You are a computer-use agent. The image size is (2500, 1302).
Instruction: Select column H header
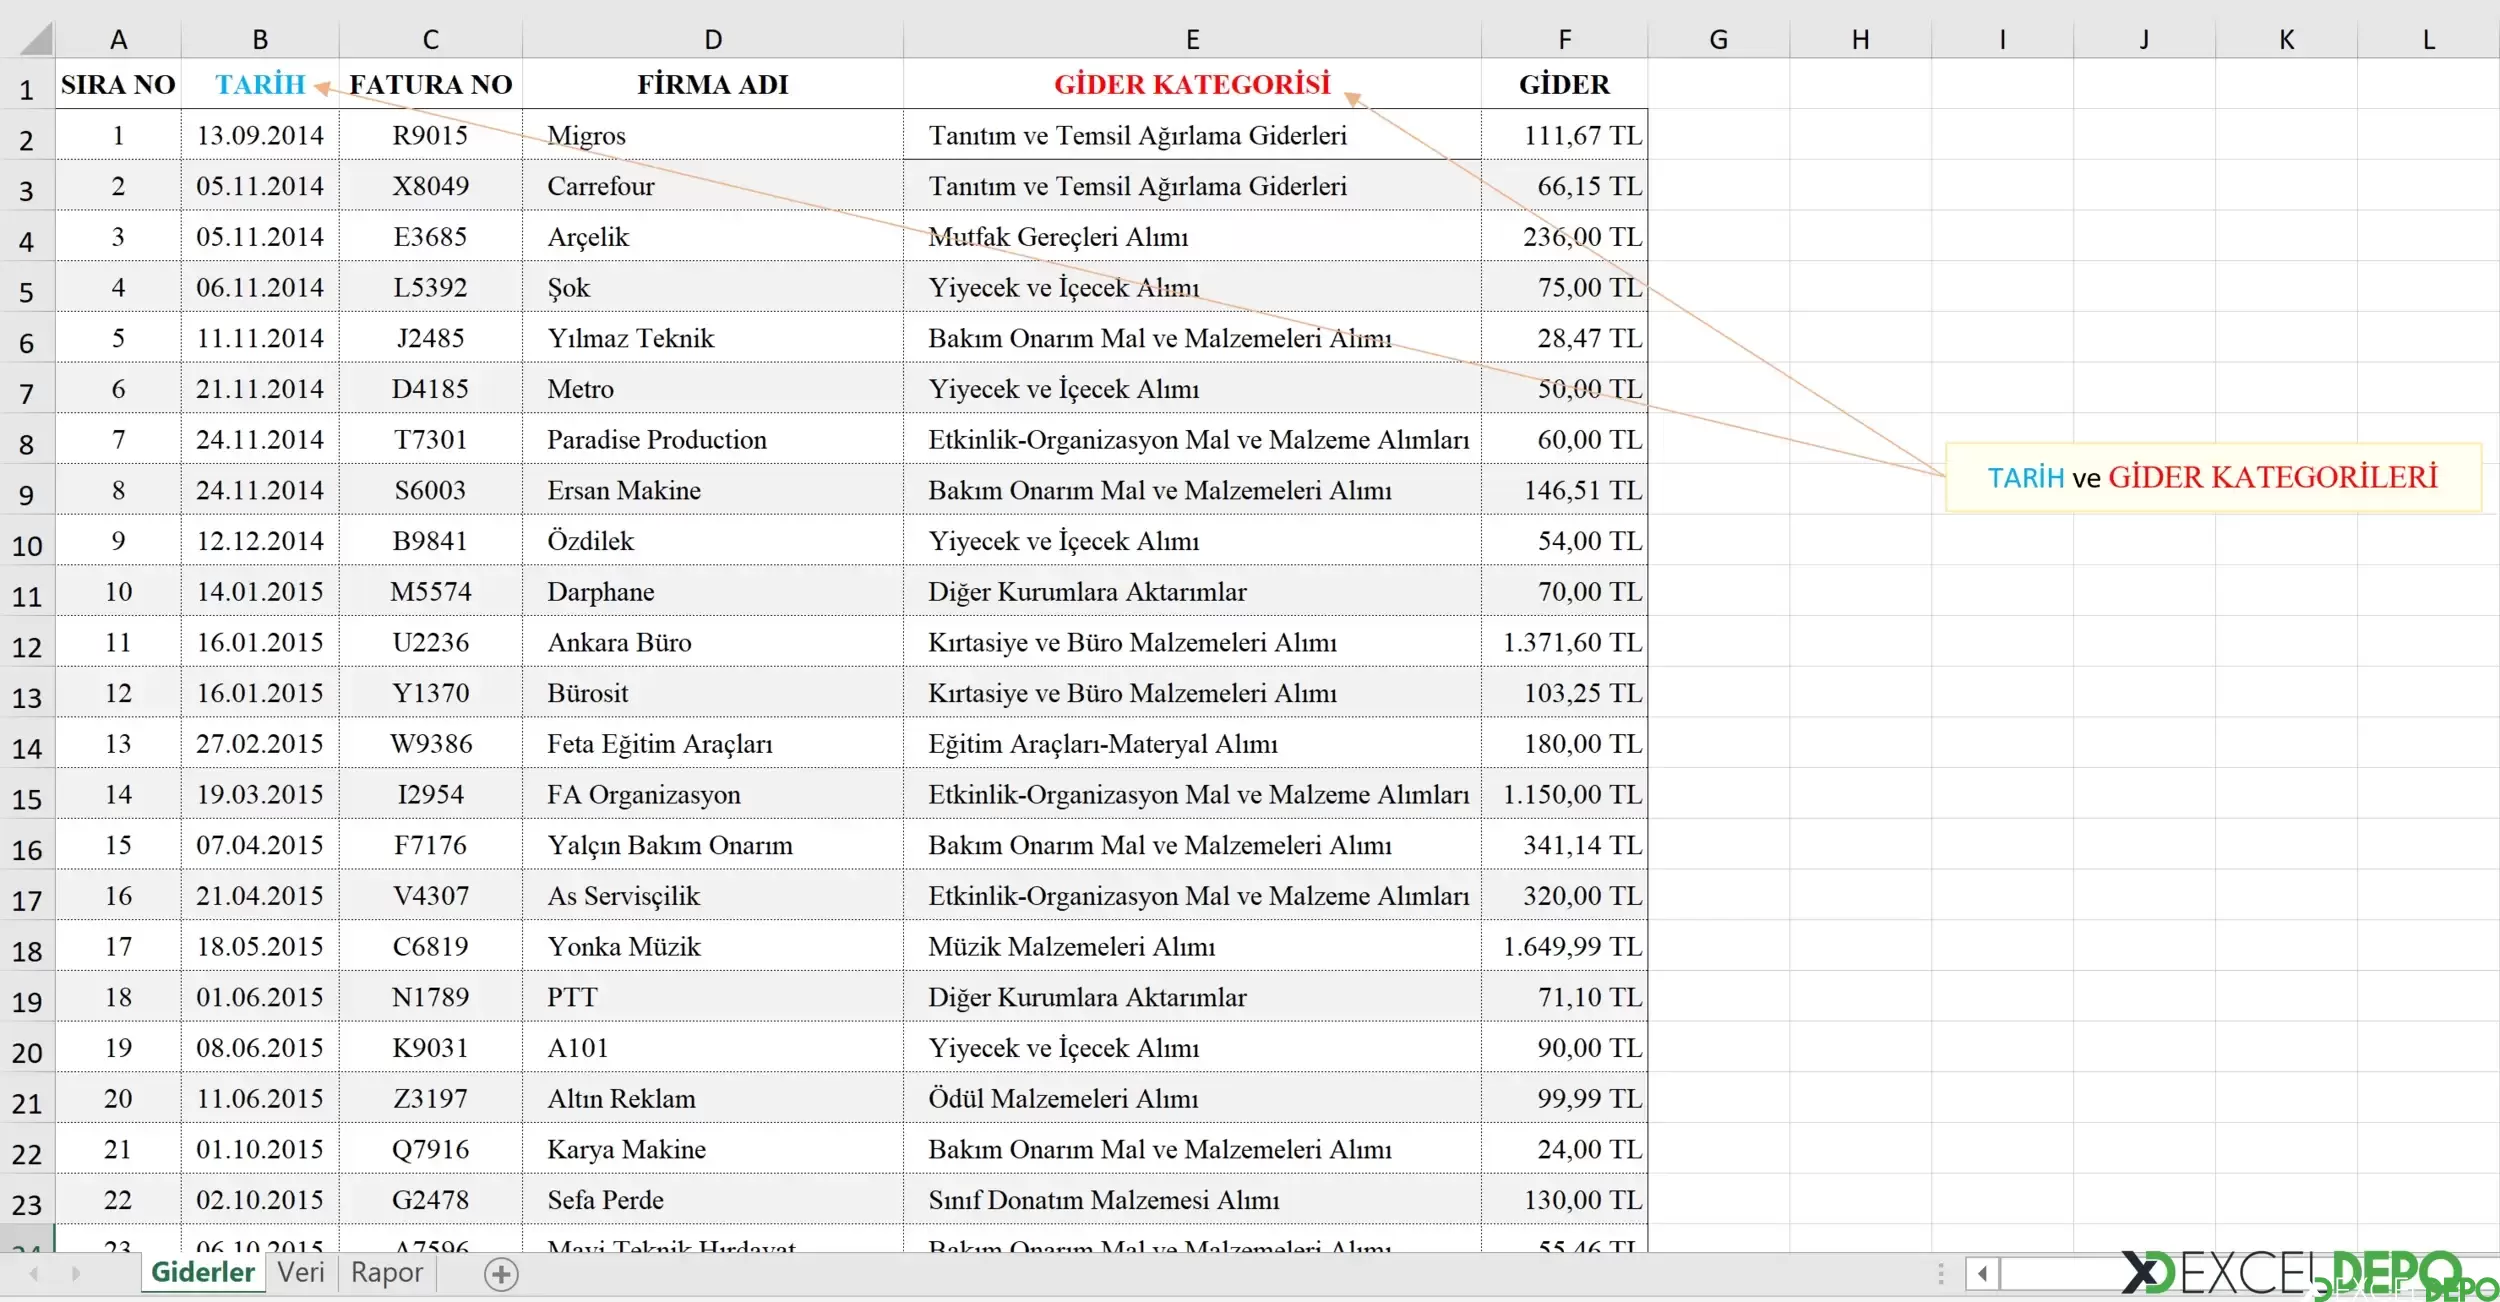pos(1860,39)
